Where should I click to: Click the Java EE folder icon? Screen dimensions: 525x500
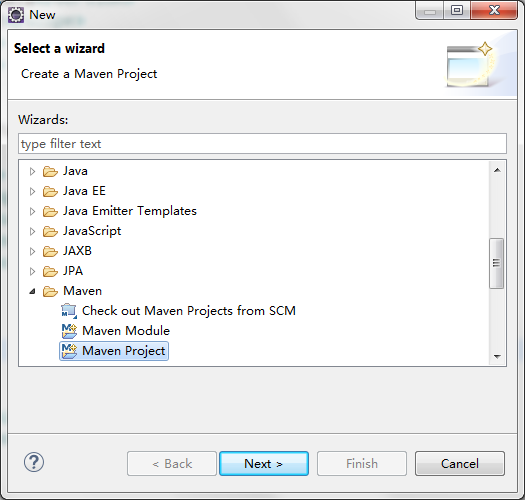(x=50, y=191)
